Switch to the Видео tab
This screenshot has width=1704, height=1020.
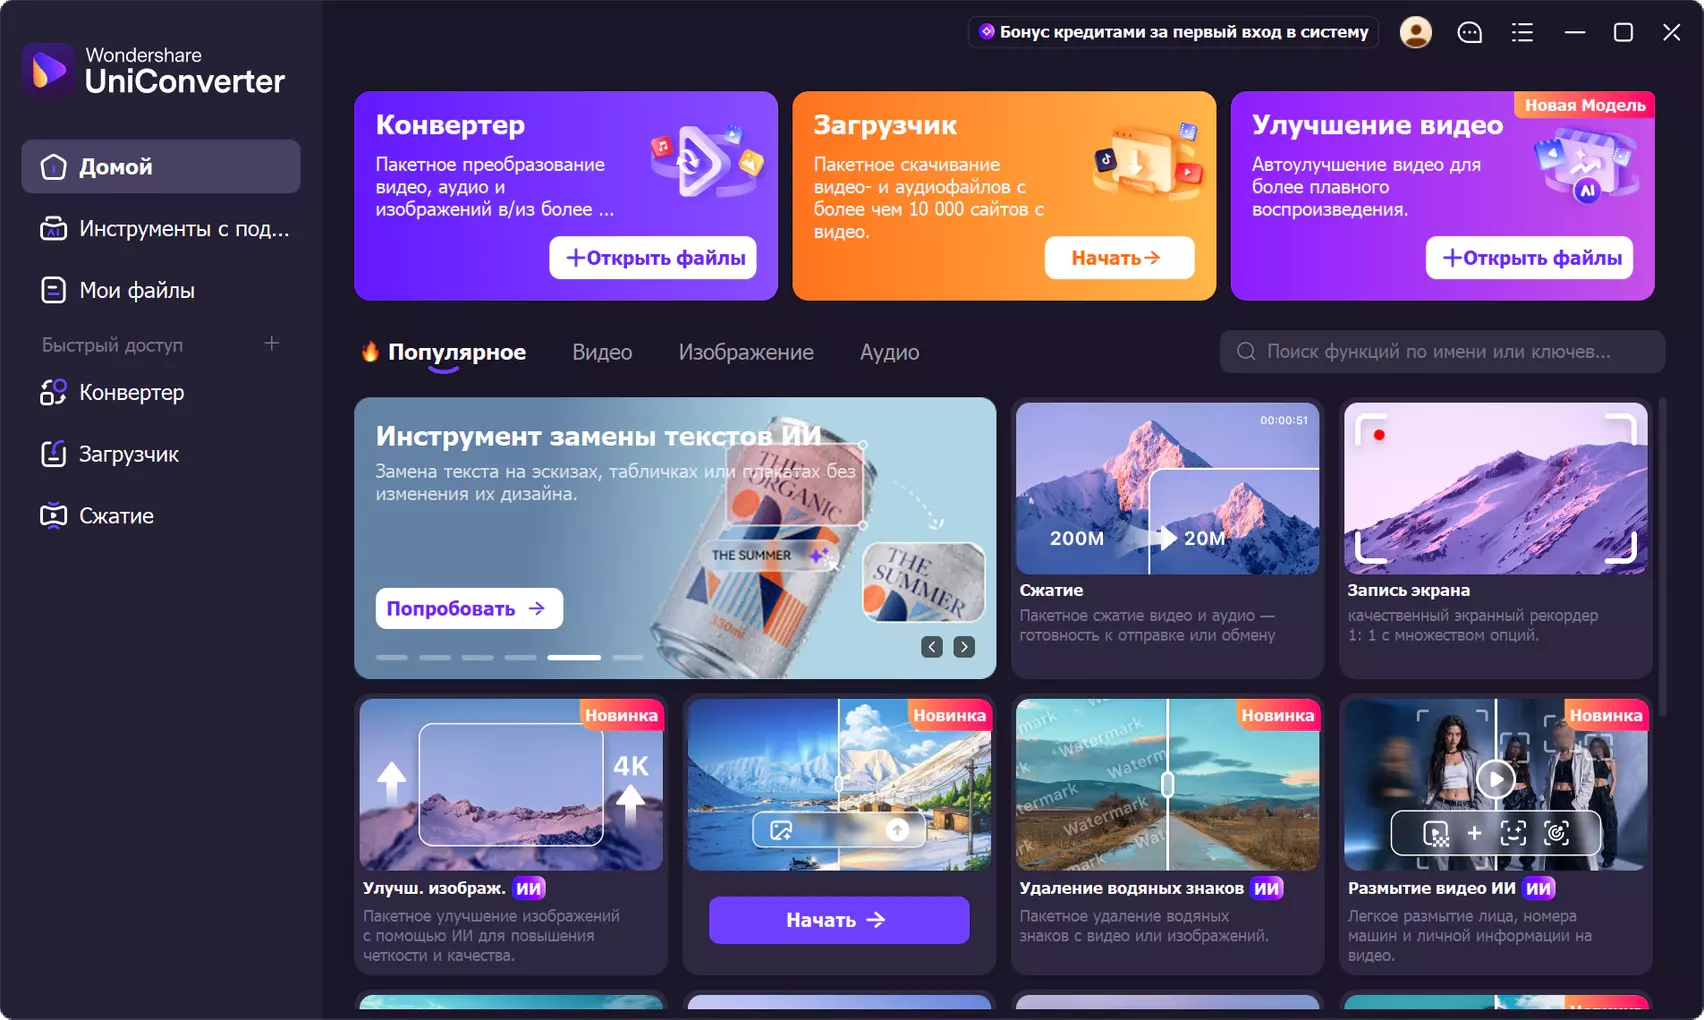[602, 352]
